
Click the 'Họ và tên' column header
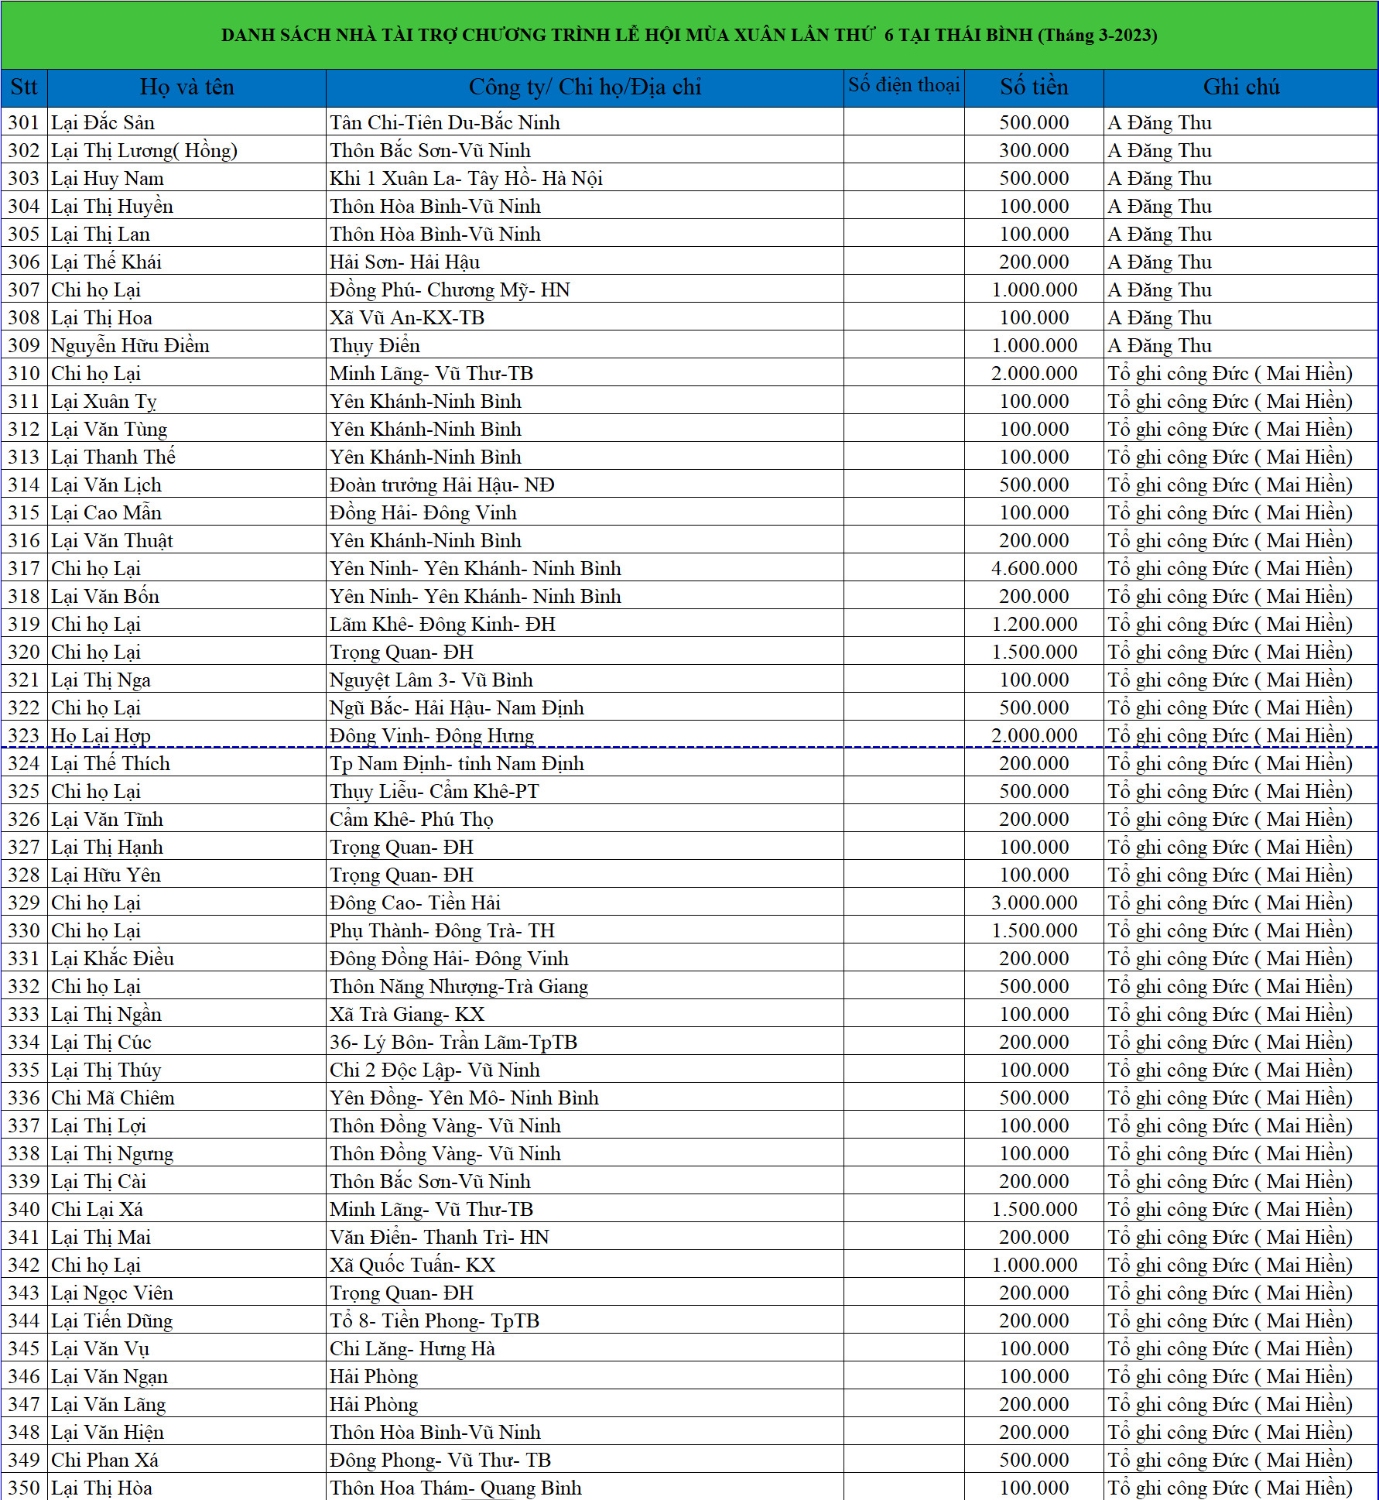187,87
